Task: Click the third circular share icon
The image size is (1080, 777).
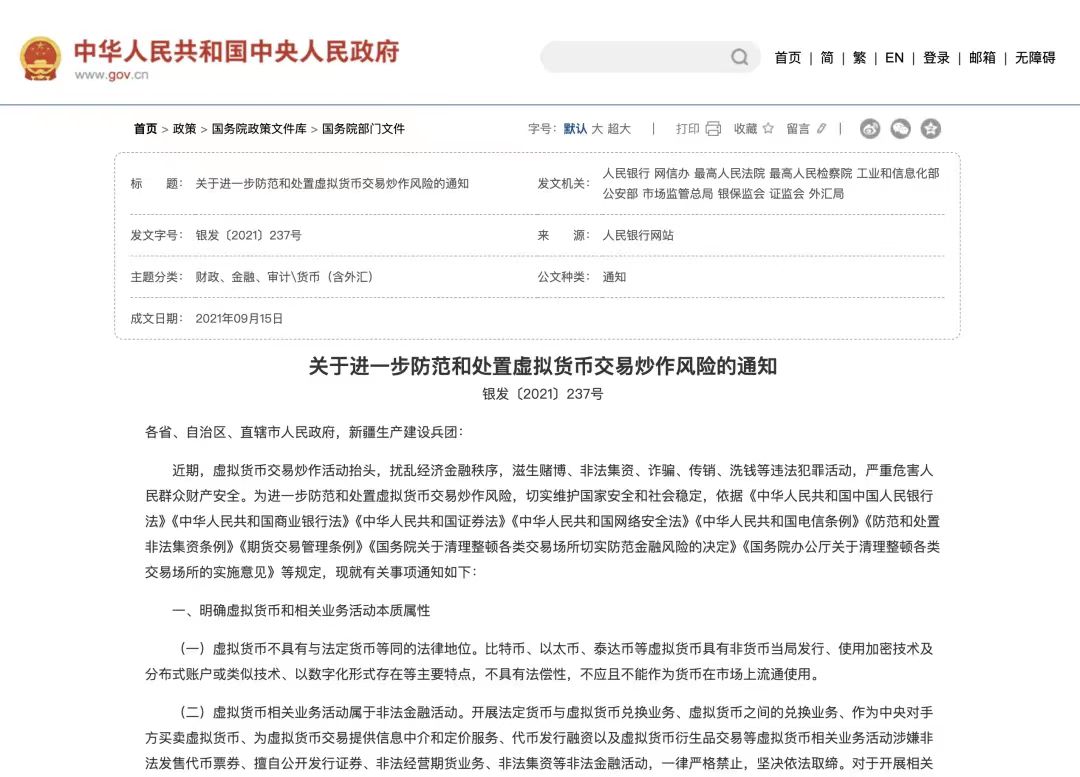Action: (x=931, y=128)
